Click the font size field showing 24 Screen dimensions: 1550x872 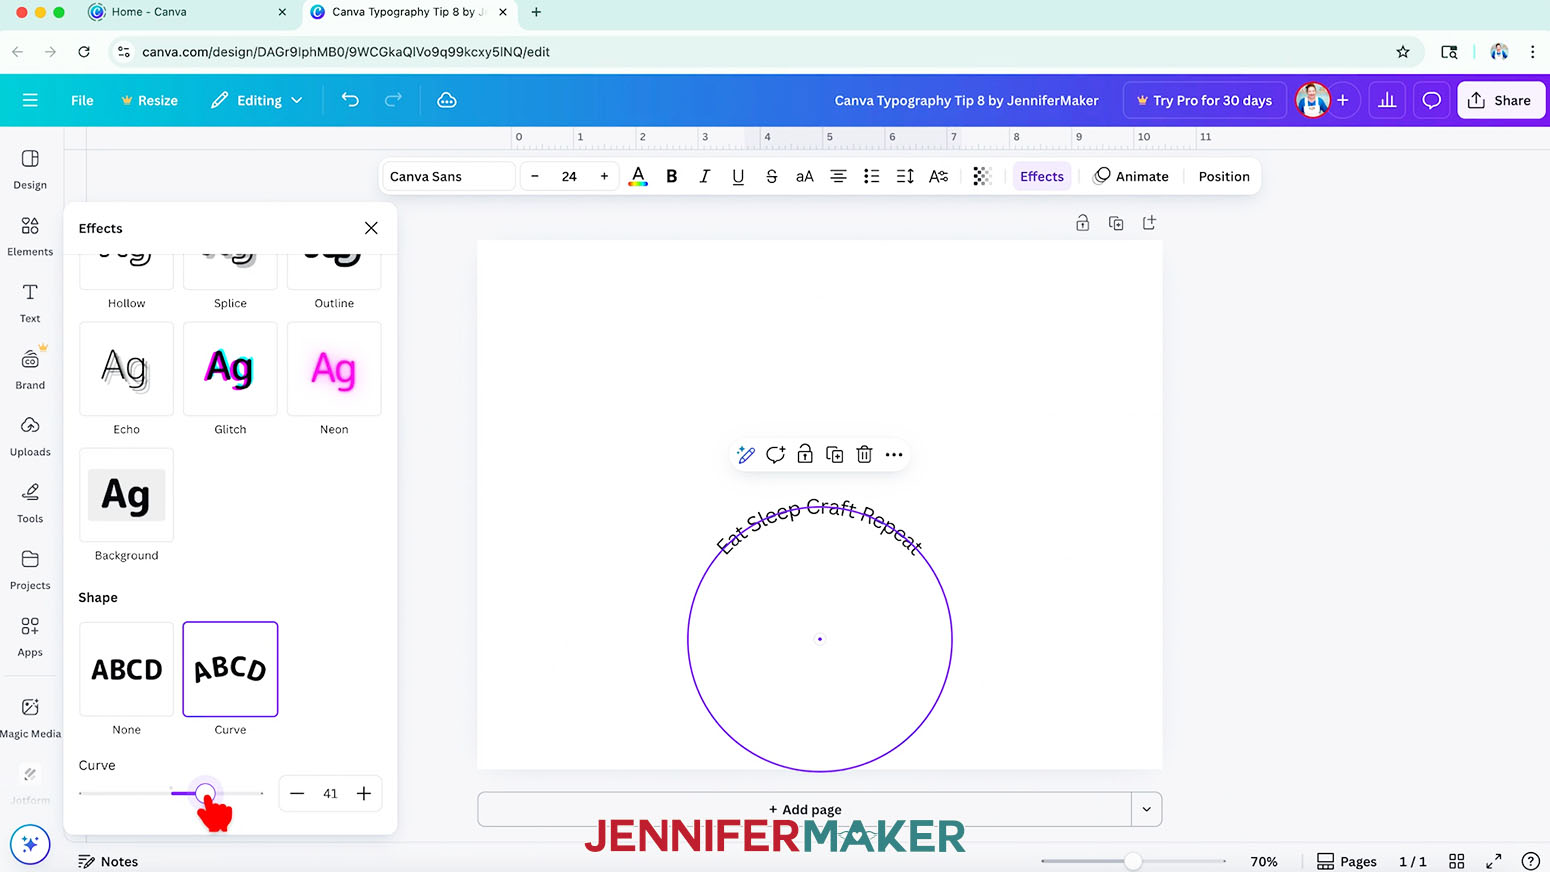point(569,176)
